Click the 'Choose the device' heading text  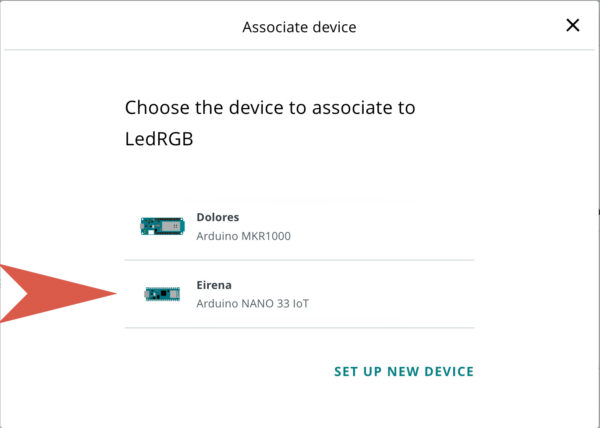269,107
